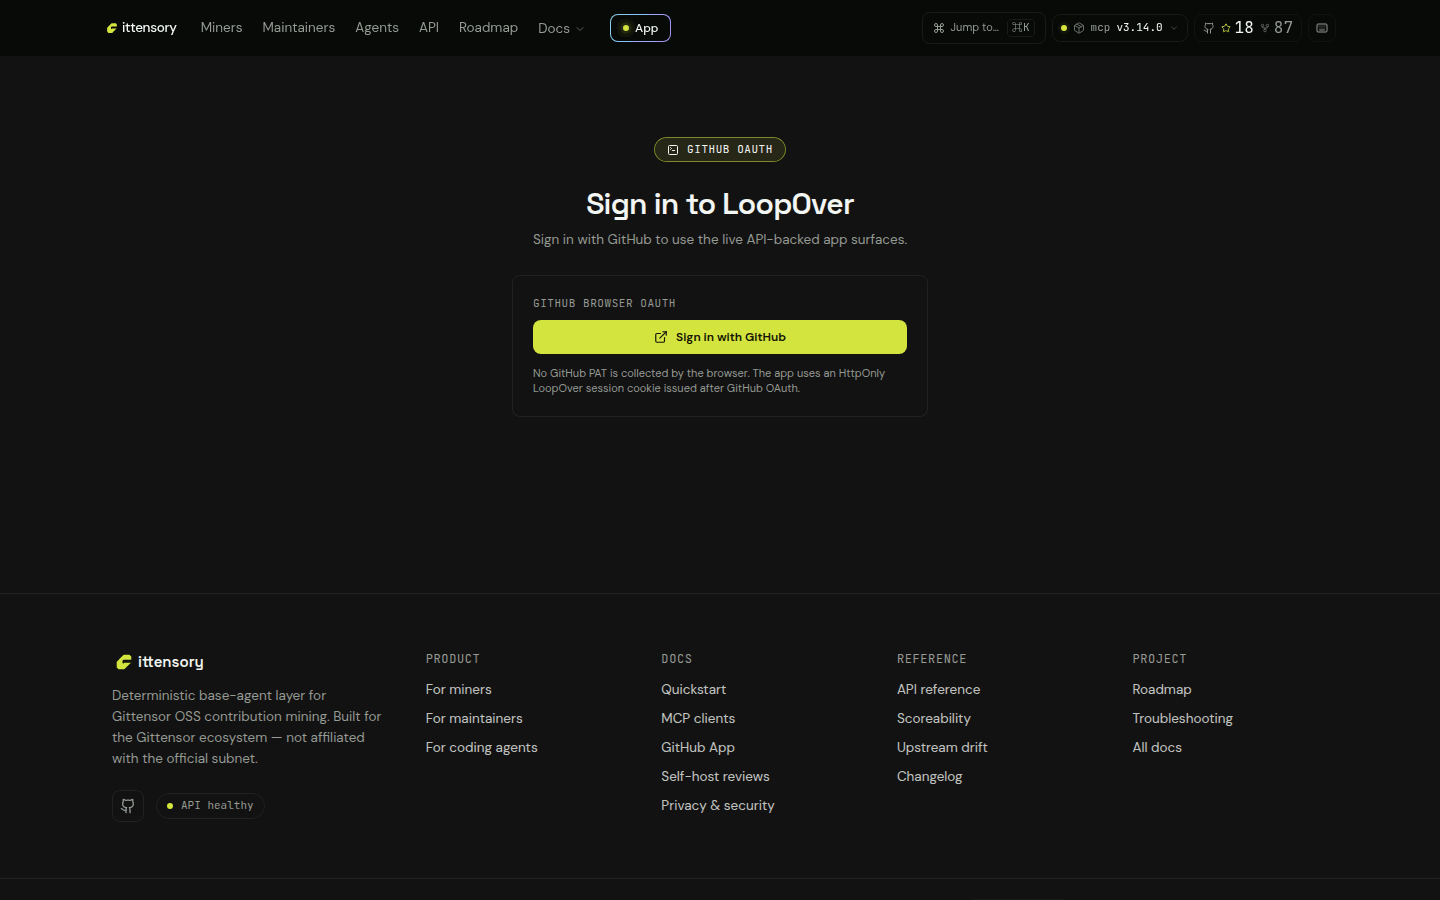The width and height of the screenshot is (1440, 900).
Task: Open the For miners footer link
Action: [459, 689]
